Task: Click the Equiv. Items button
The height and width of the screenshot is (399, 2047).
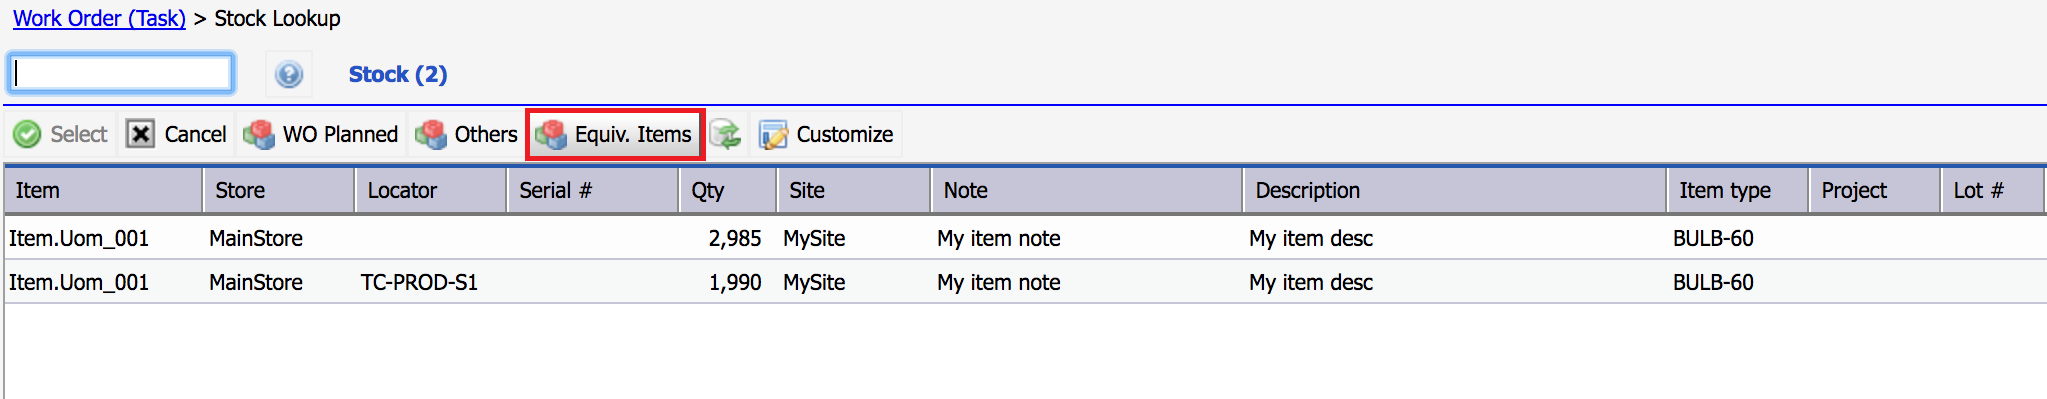Action: pyautogui.click(x=615, y=134)
